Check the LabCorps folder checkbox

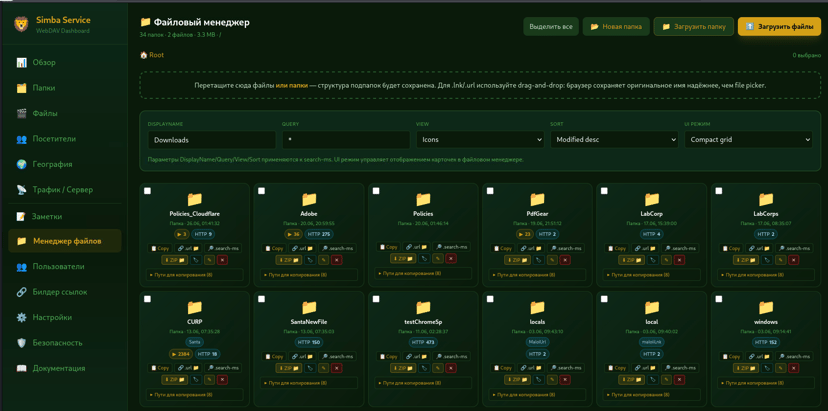[x=719, y=191]
